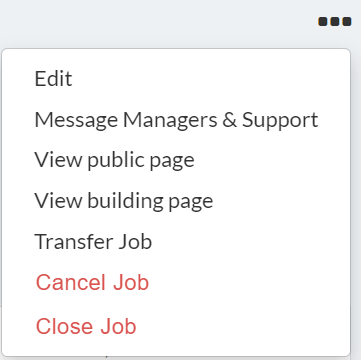This screenshot has height=360, width=361.
Task: Select the red Close Job option
Action: (86, 326)
